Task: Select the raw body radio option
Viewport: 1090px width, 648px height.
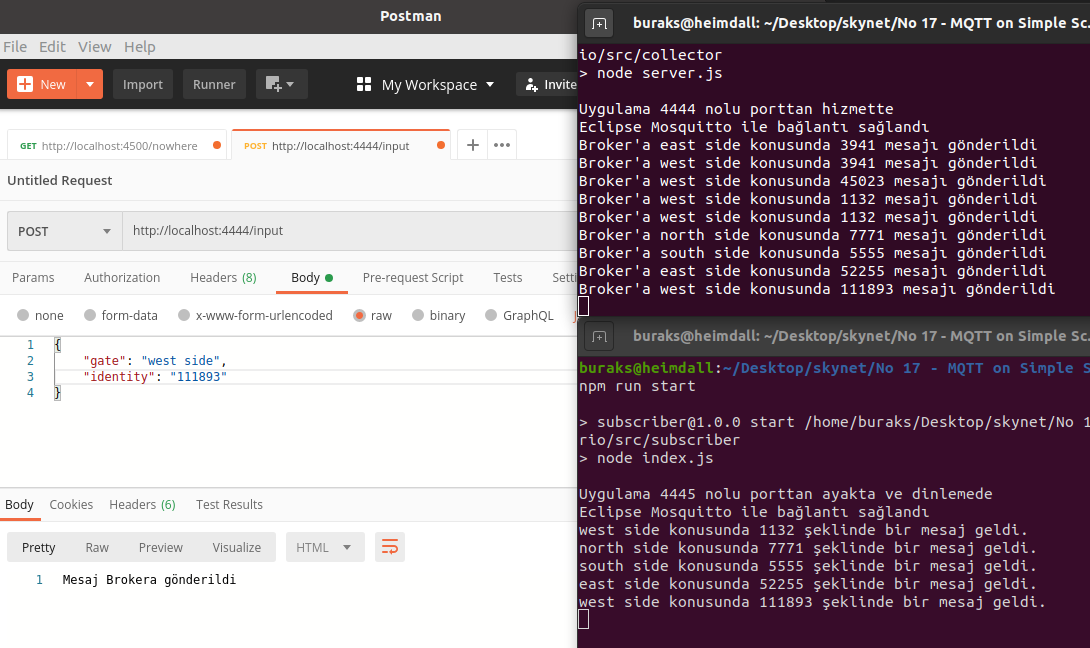Action: (x=359, y=315)
